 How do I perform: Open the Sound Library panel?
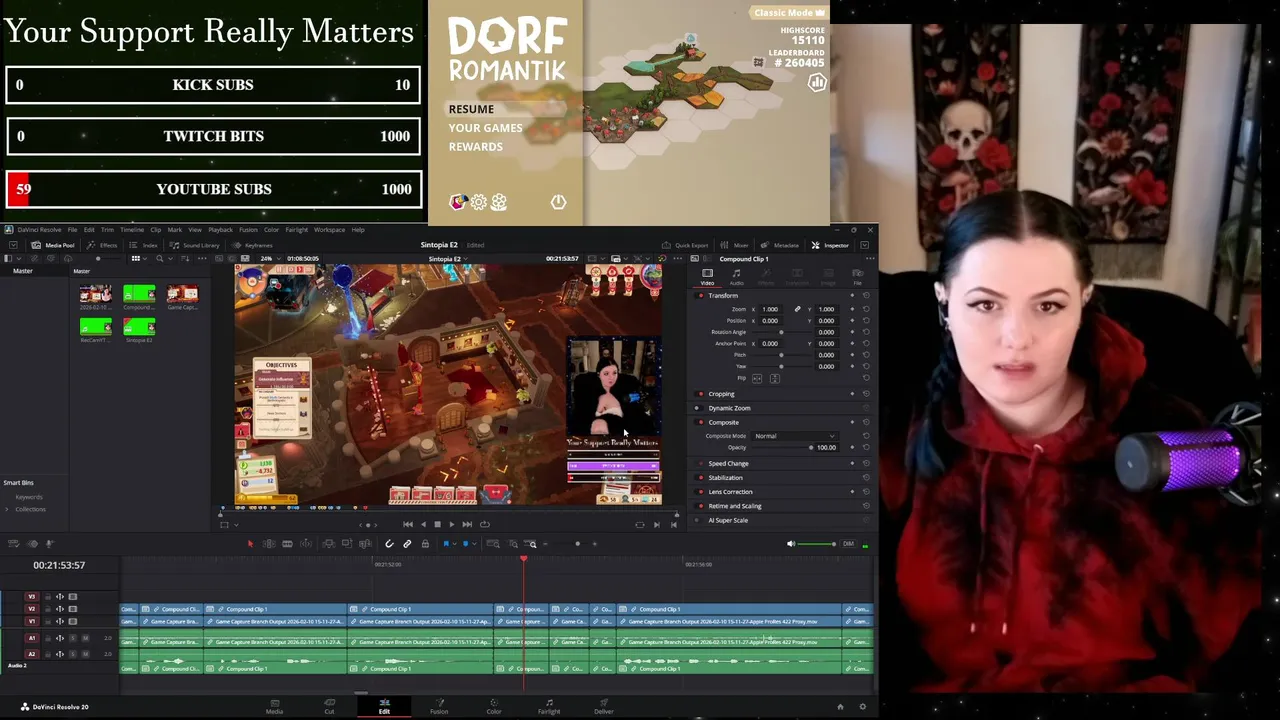[x=195, y=245]
